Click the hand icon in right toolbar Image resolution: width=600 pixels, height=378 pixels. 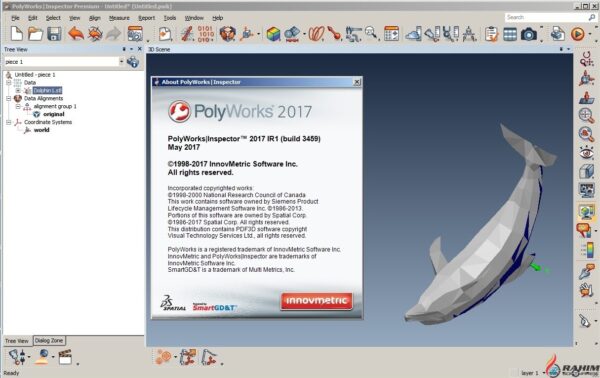pos(586,290)
